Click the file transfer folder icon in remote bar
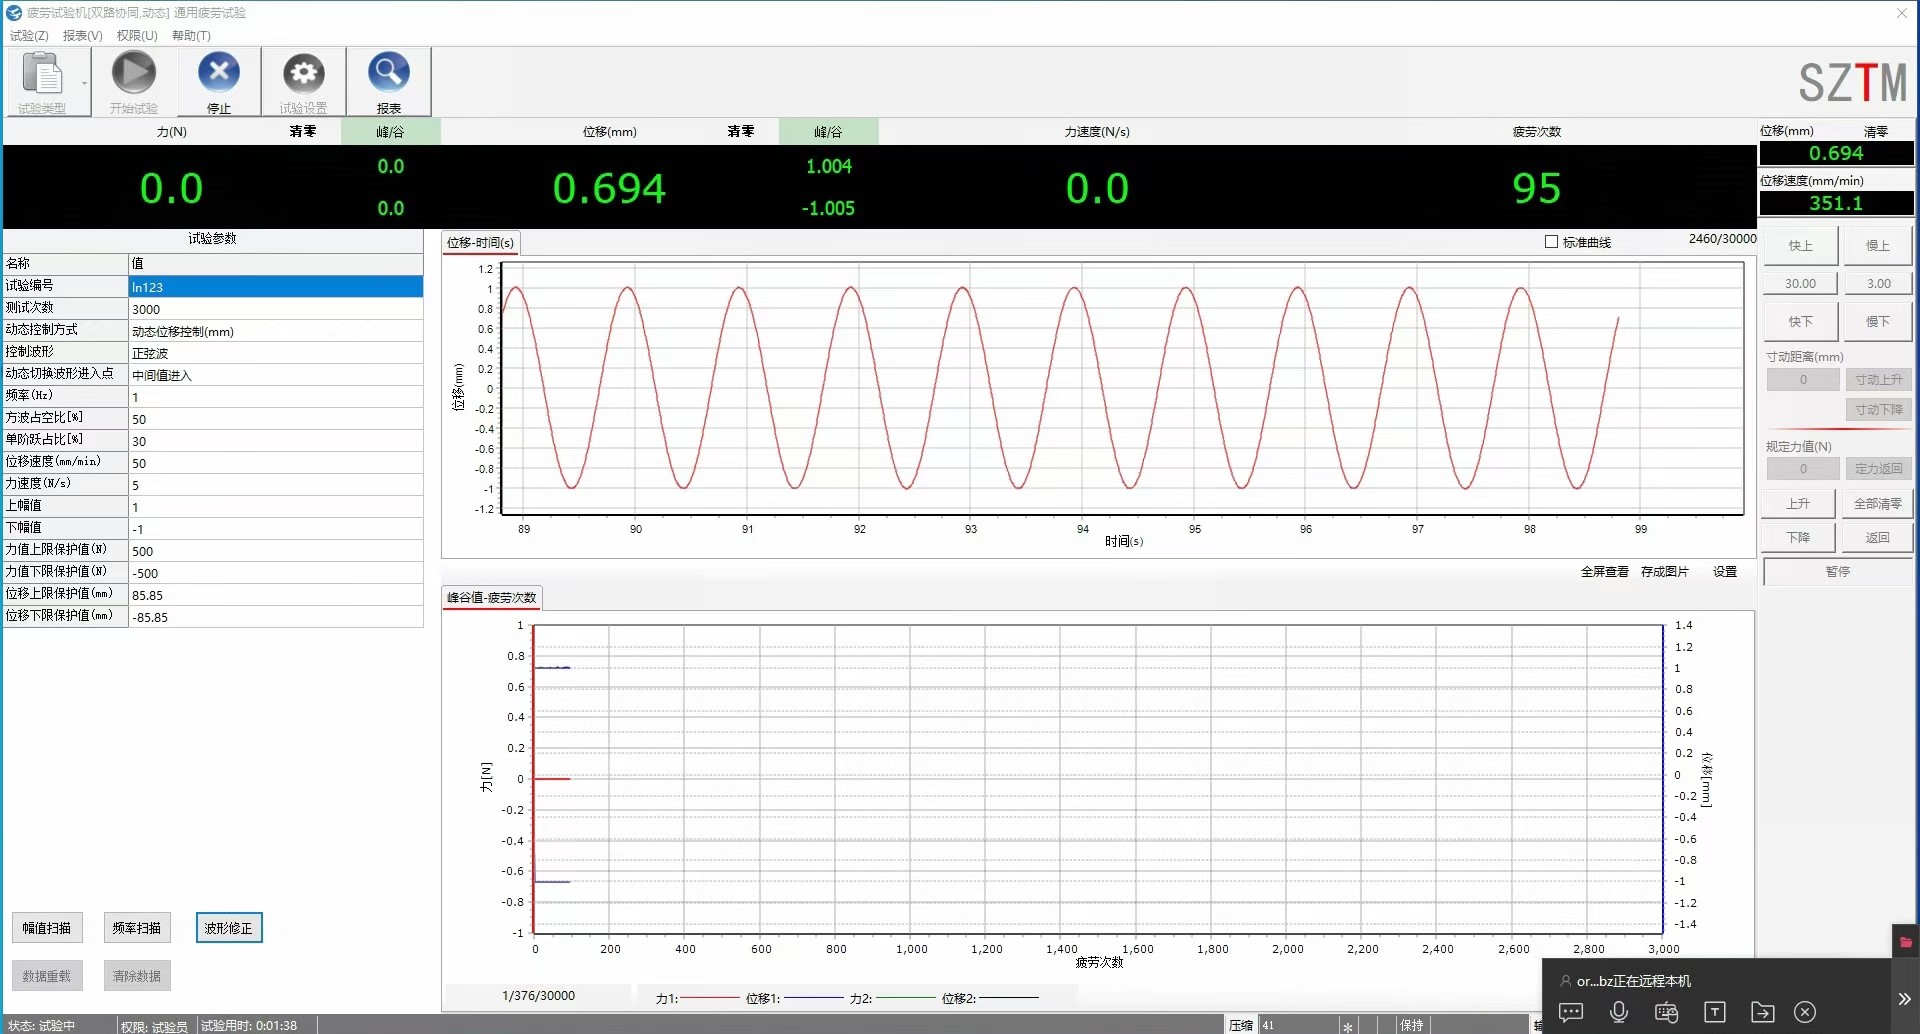Screen dimensions: 1920x1034 (x=1762, y=1012)
